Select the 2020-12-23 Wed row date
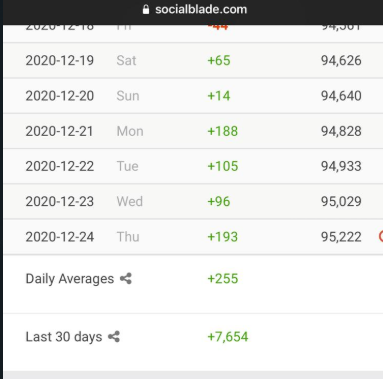The height and width of the screenshot is (379, 383). (60, 201)
